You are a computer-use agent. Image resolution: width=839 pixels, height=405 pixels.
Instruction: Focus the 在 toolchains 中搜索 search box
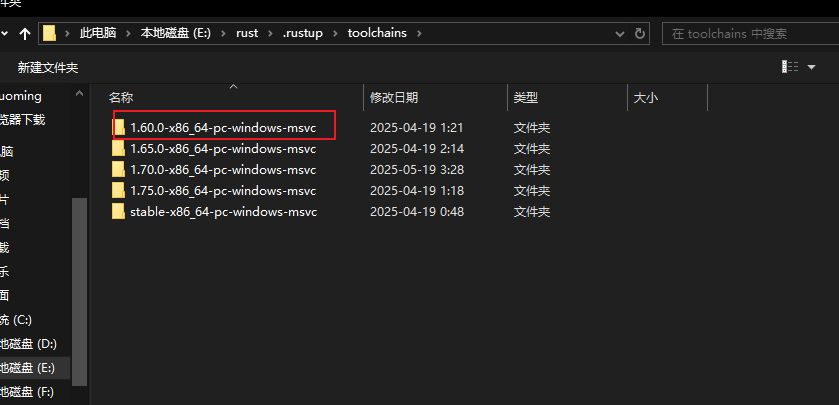tap(750, 34)
